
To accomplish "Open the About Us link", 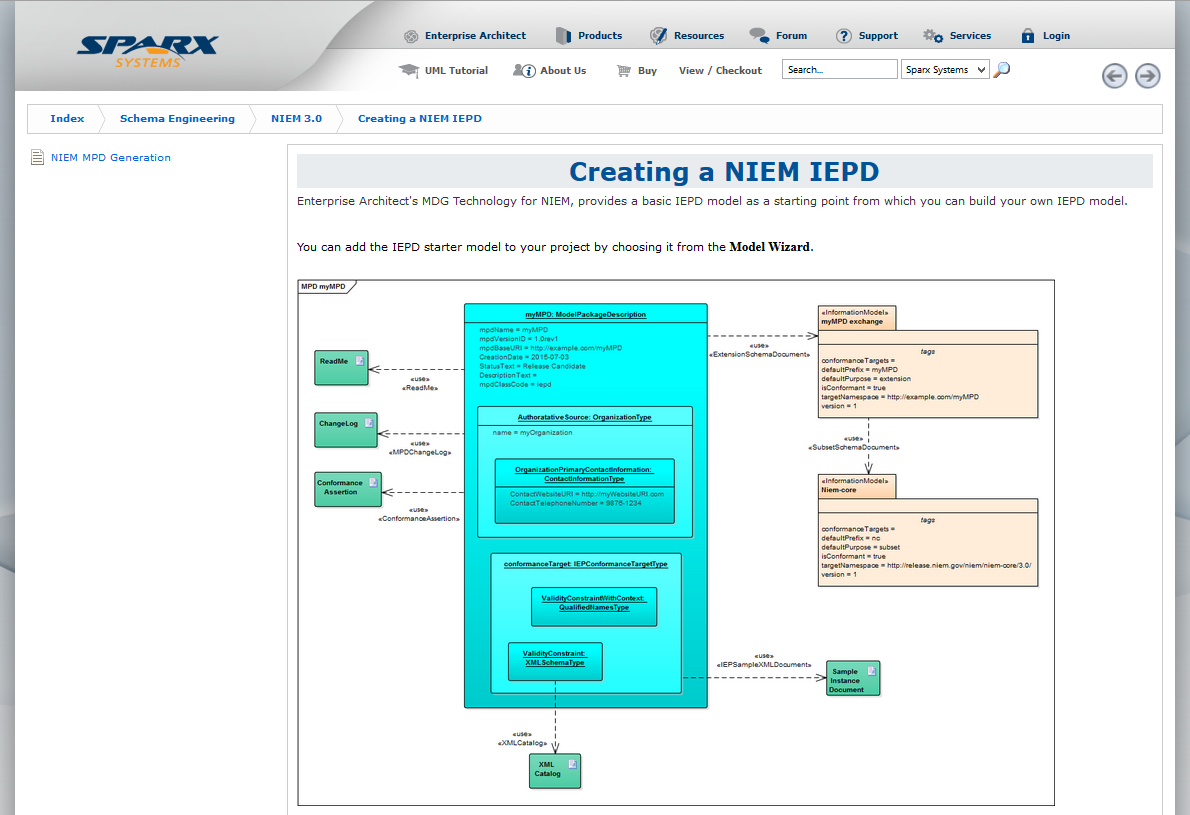I will 563,71.
